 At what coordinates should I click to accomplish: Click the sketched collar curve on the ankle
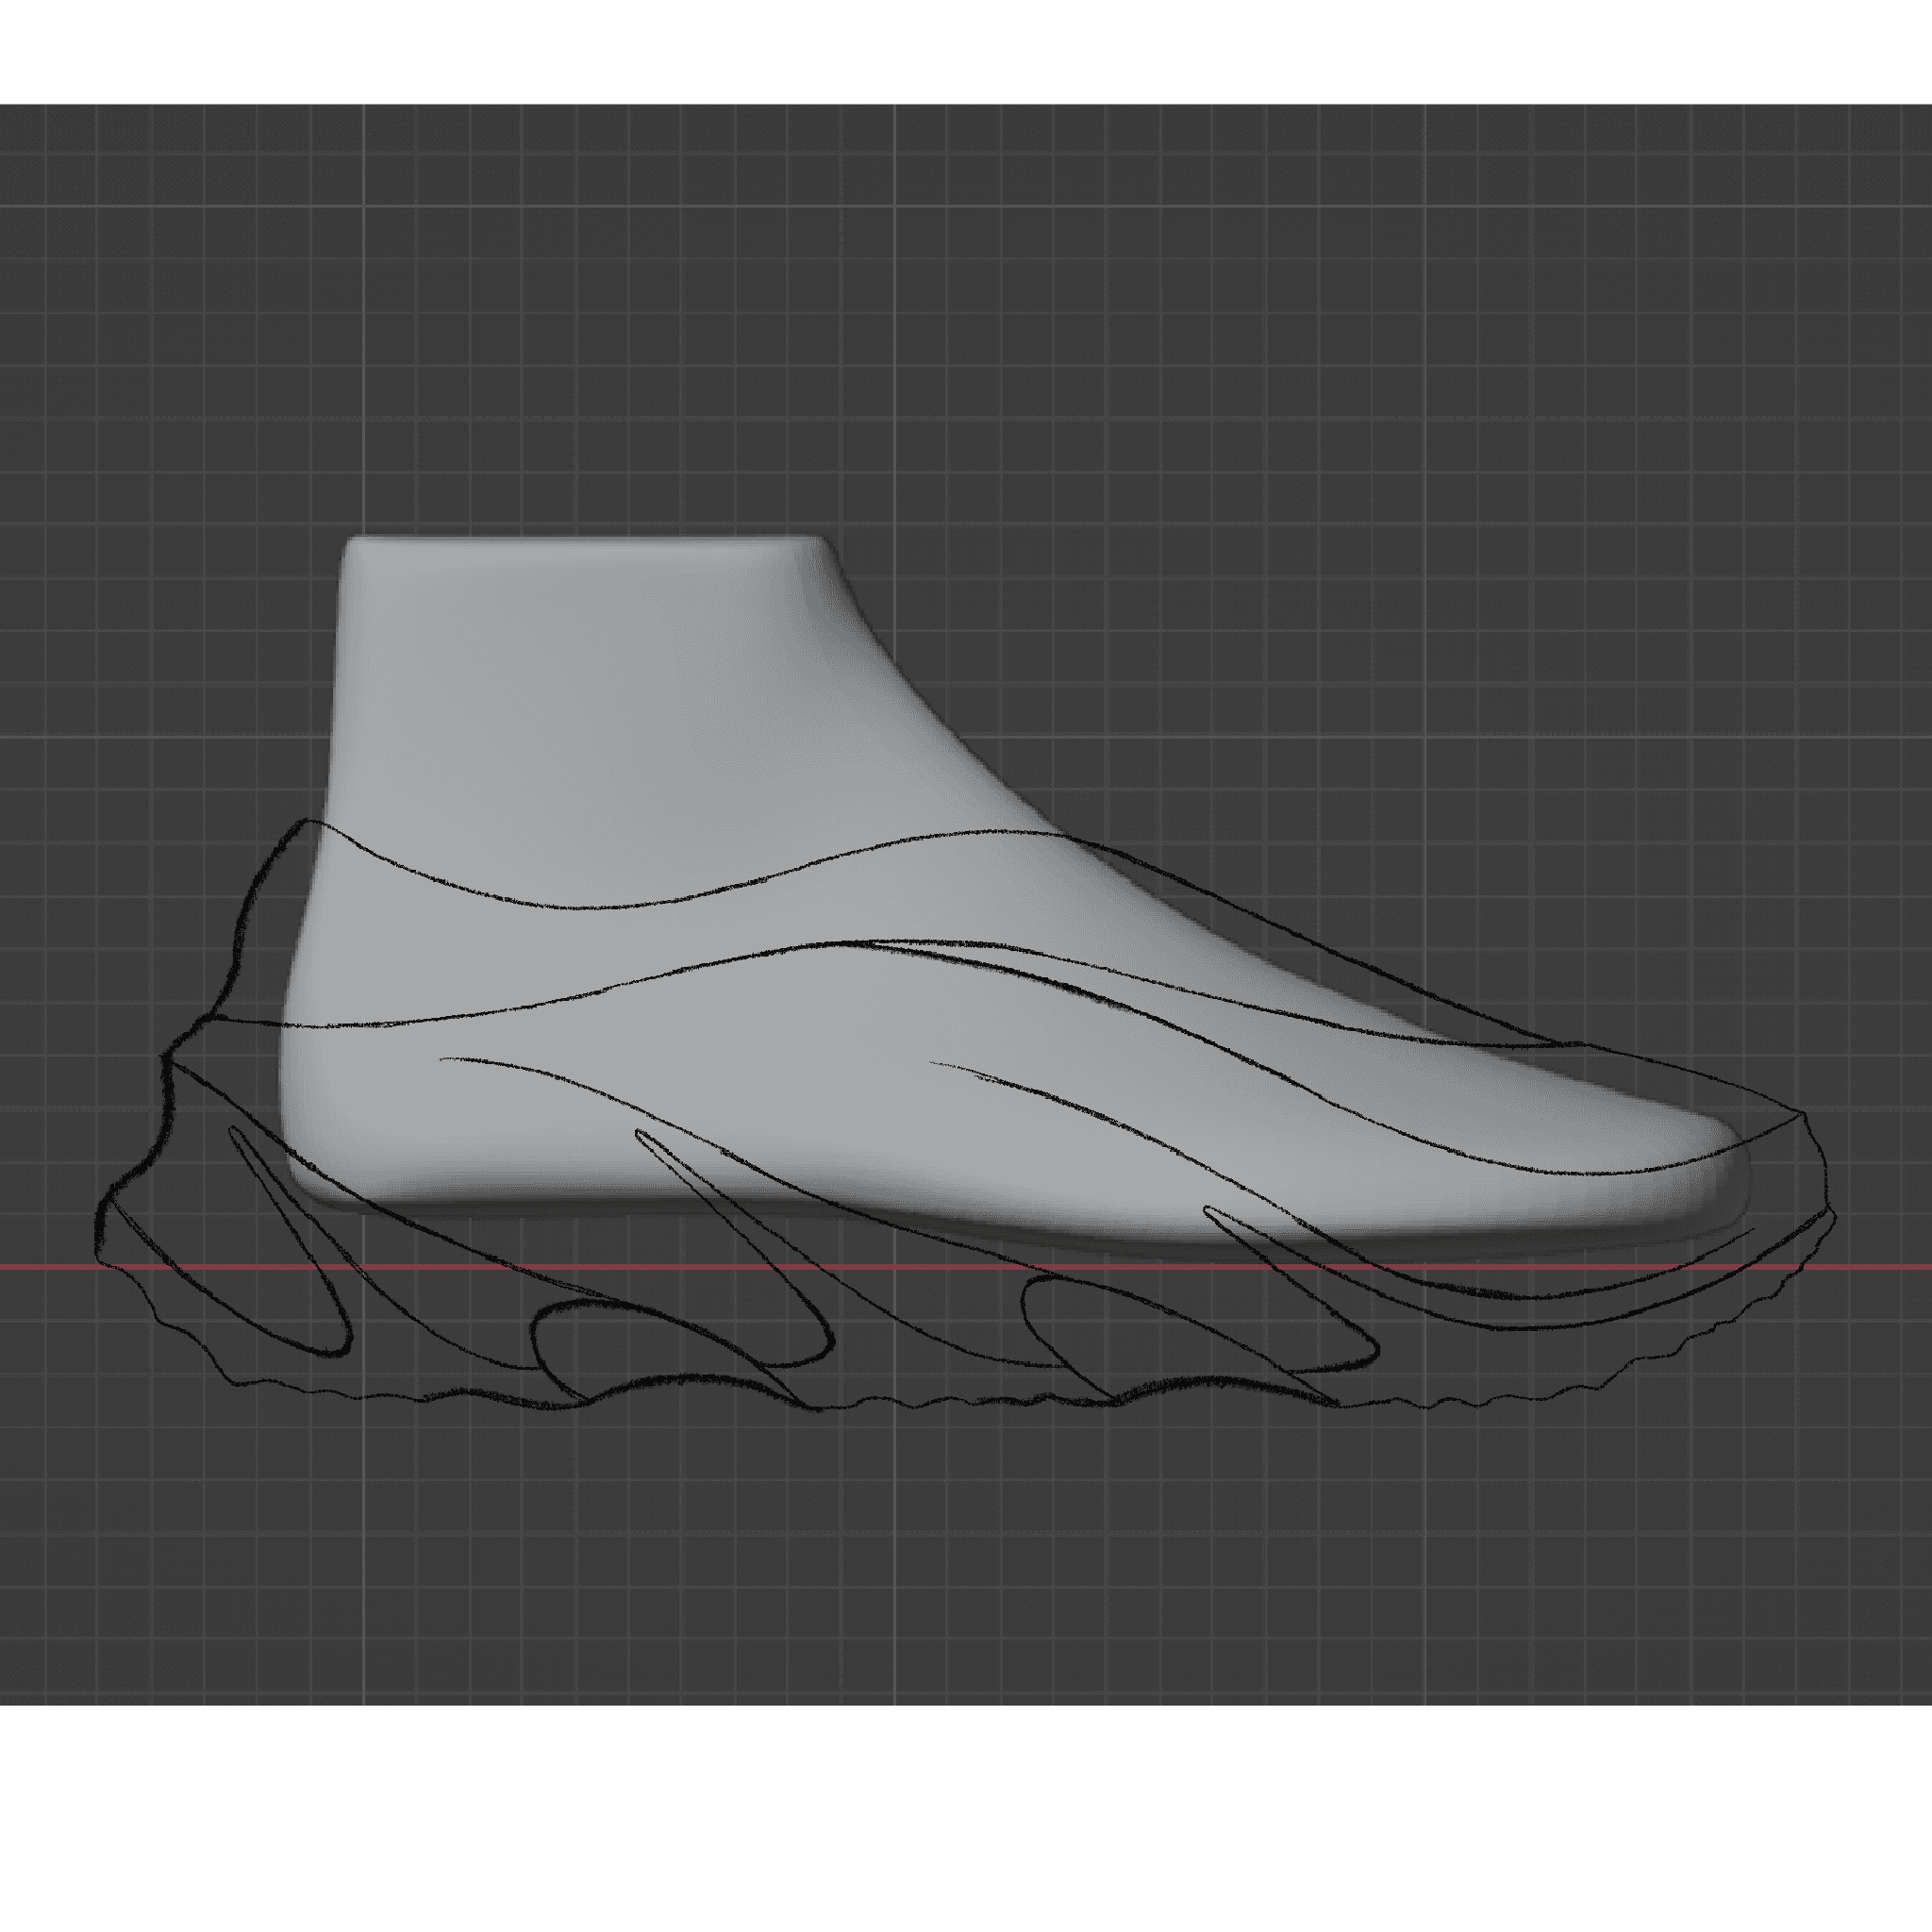pyautogui.click(x=600, y=906)
